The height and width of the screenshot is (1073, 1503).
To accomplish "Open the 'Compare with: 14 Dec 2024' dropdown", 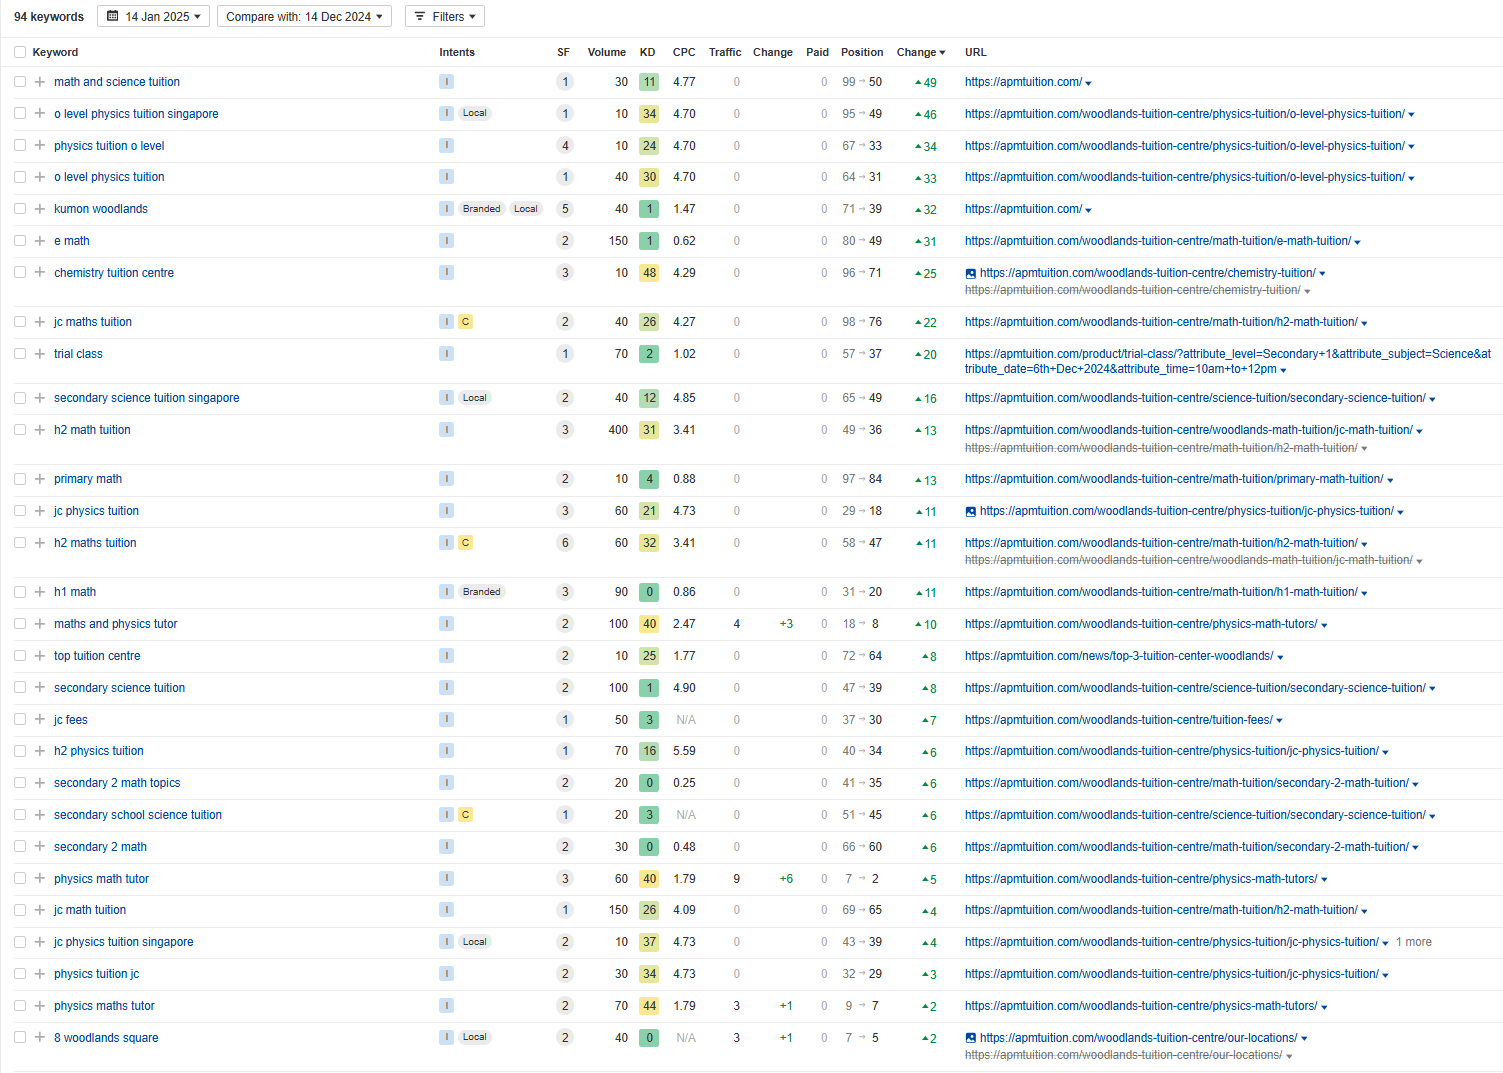I will [x=304, y=16].
